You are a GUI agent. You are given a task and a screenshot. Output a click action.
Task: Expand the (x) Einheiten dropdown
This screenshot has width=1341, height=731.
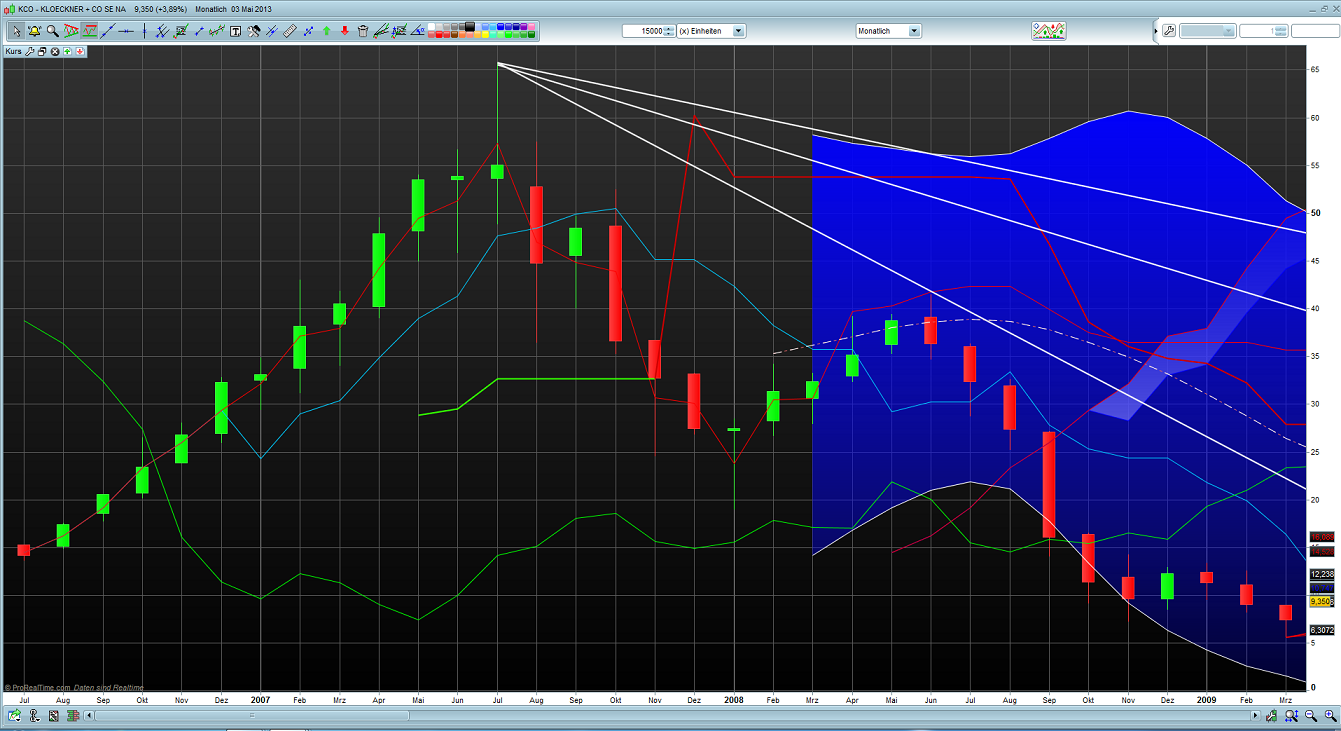739,31
